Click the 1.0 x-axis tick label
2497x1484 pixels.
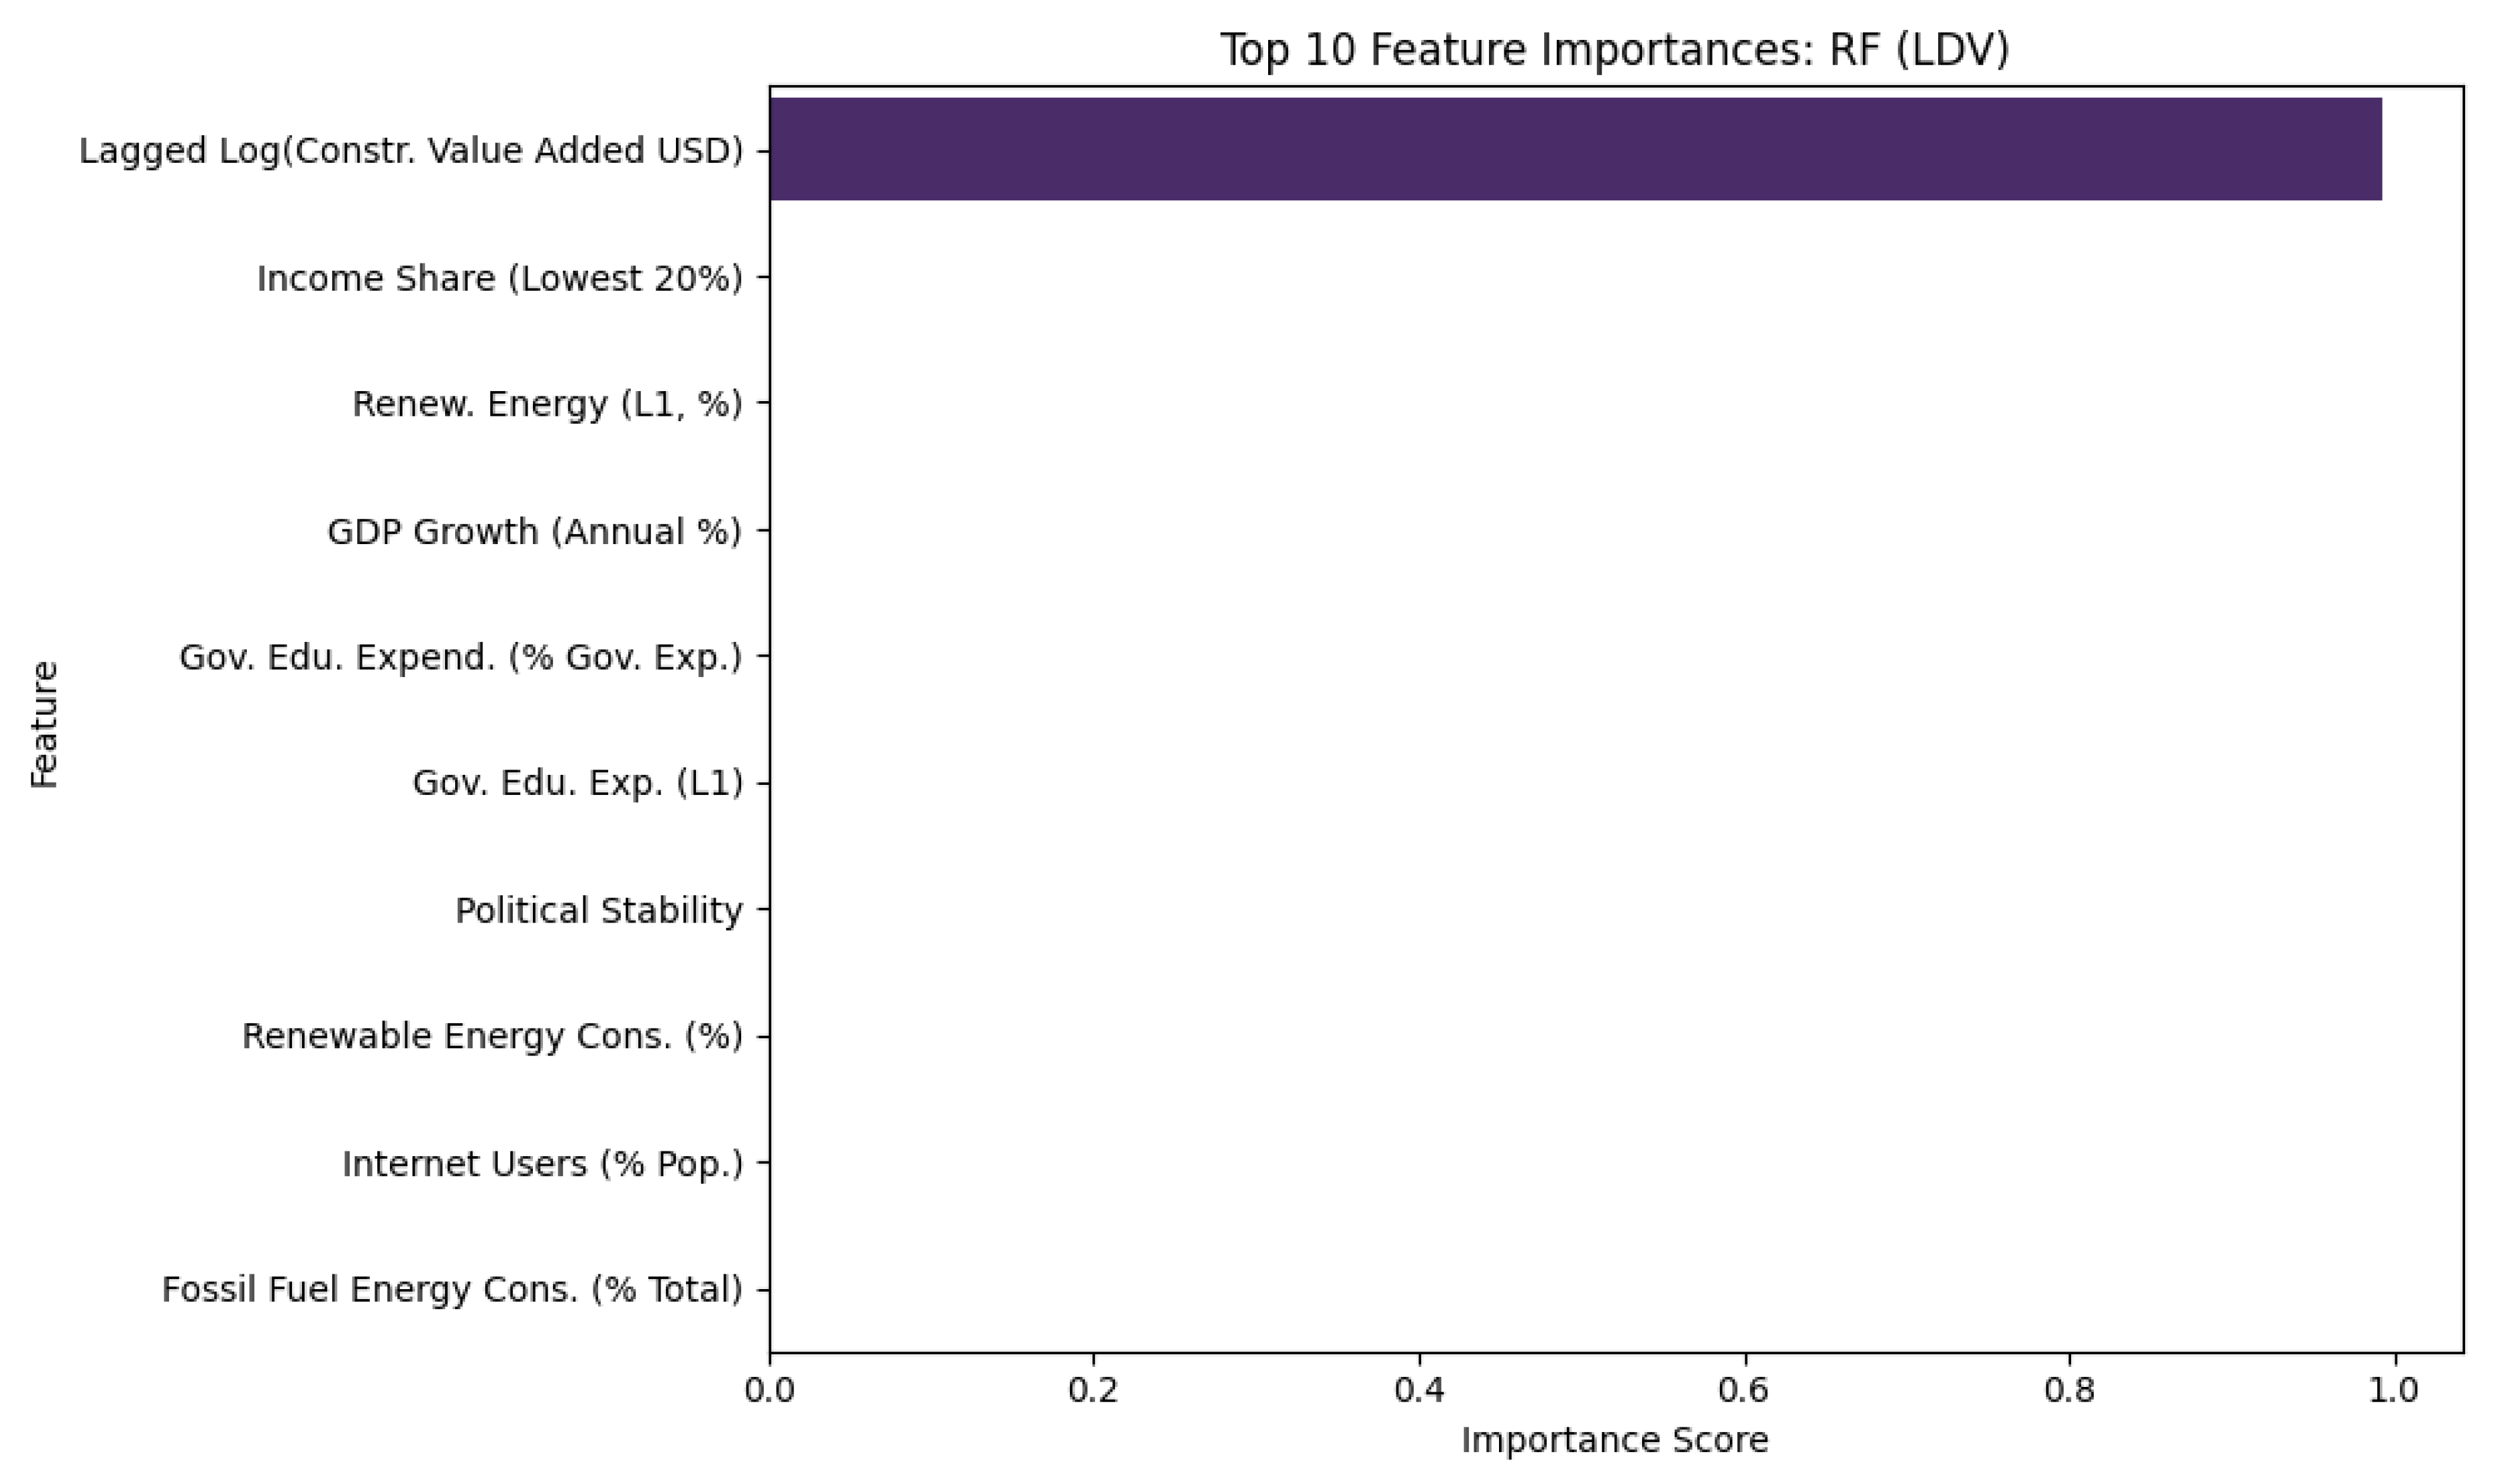tap(2394, 1391)
